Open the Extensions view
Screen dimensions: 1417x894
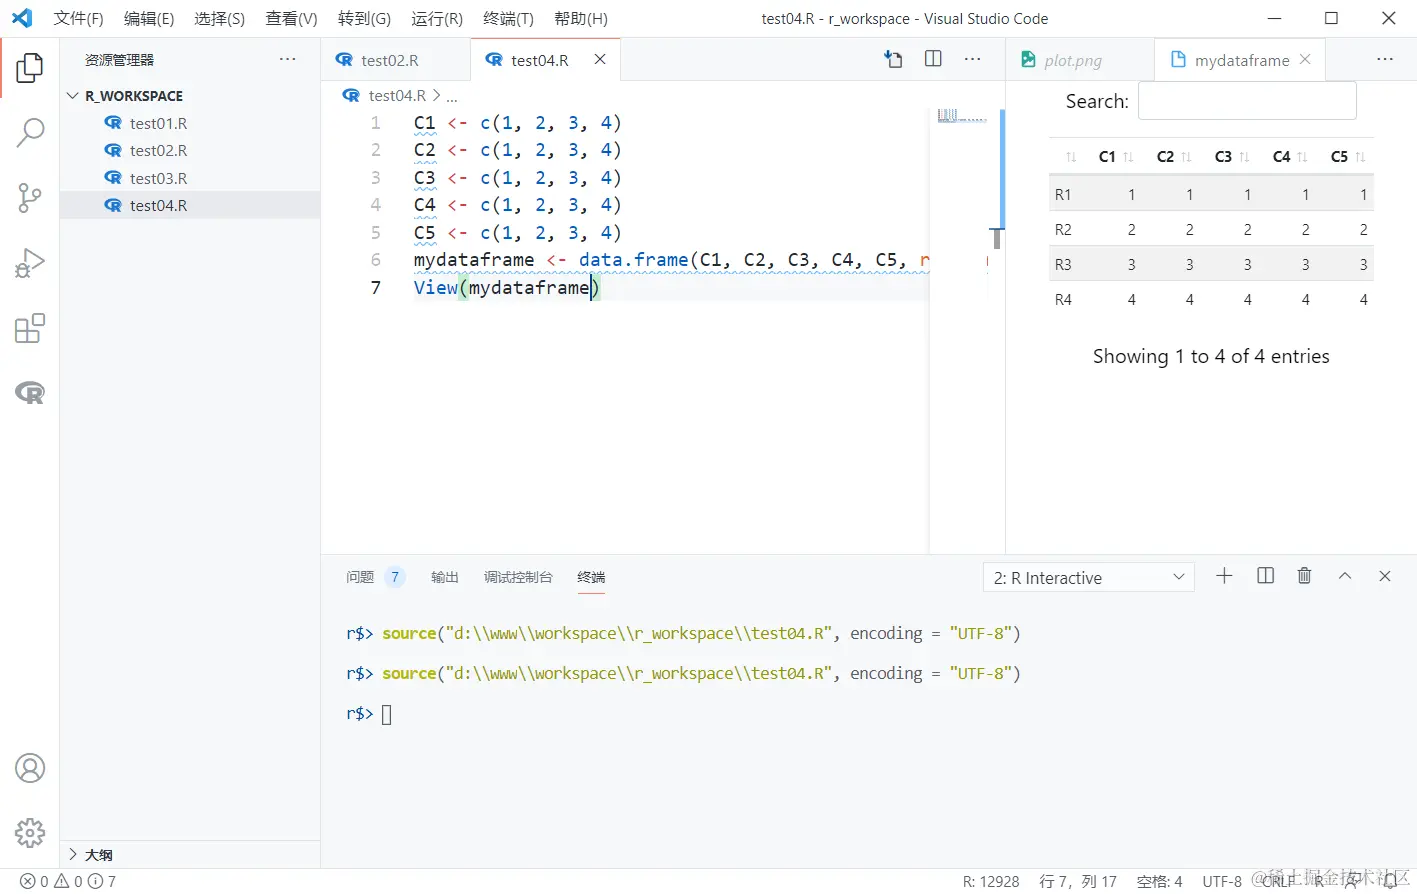point(30,328)
